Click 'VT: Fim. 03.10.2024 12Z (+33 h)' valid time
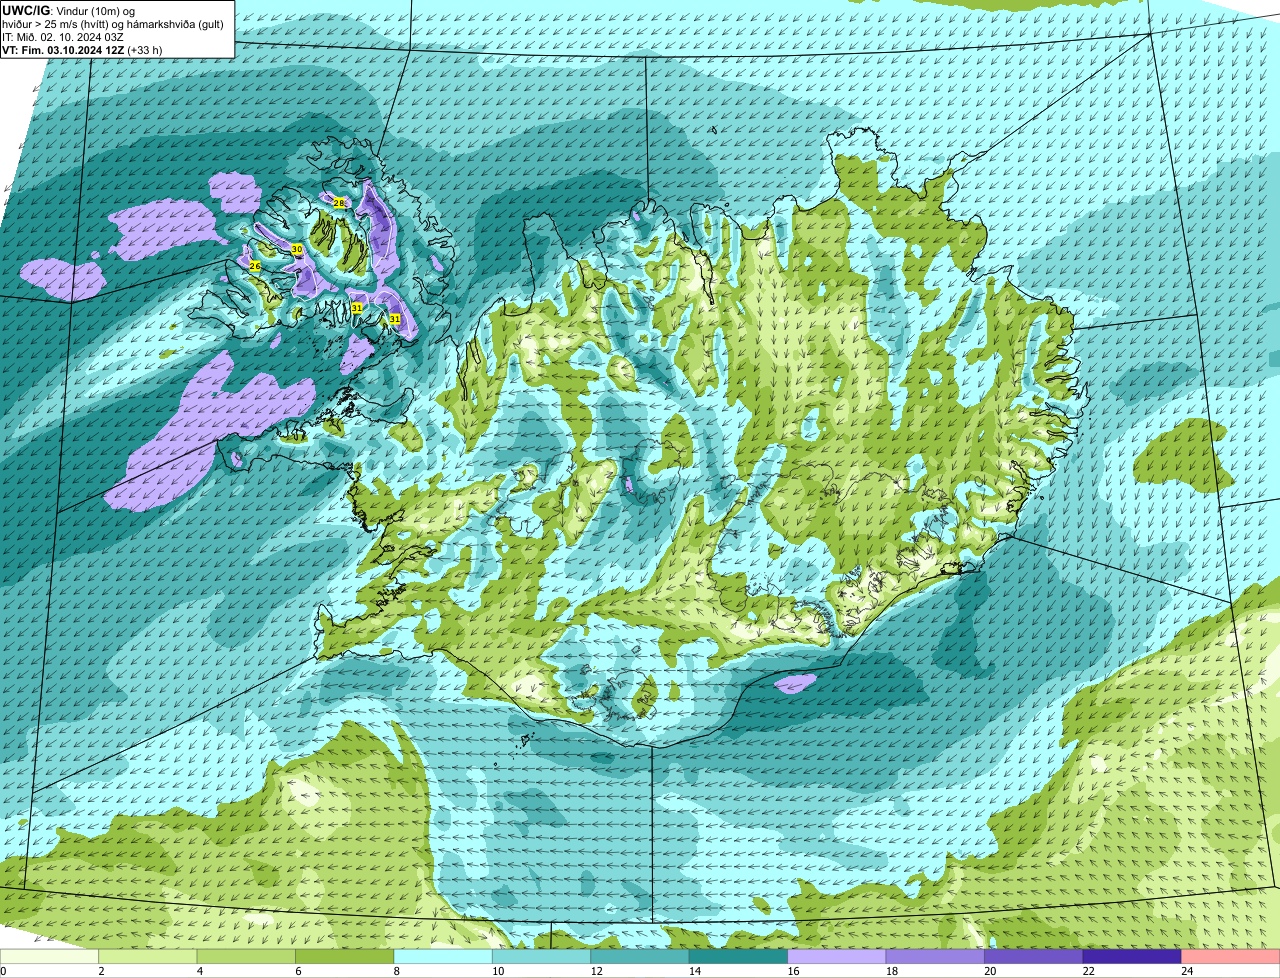 coord(82,49)
